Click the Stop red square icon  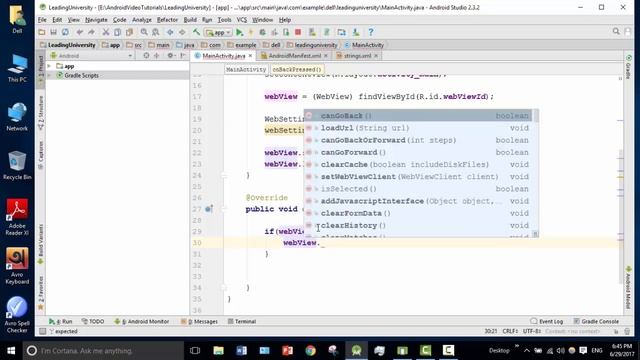[298, 32]
